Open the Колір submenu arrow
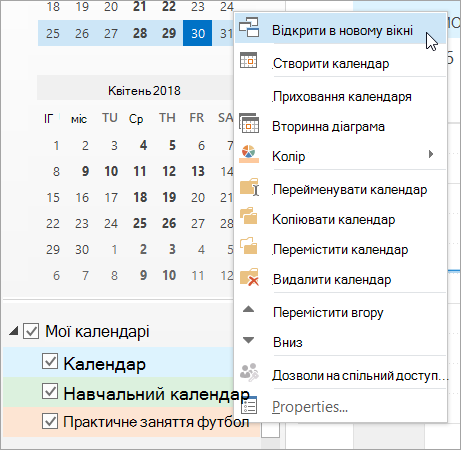This screenshot has height=450, width=461. (431, 154)
